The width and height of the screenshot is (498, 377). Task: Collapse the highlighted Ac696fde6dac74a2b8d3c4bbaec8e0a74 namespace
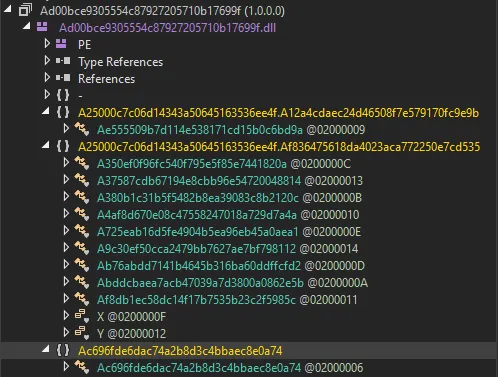pos(46,349)
